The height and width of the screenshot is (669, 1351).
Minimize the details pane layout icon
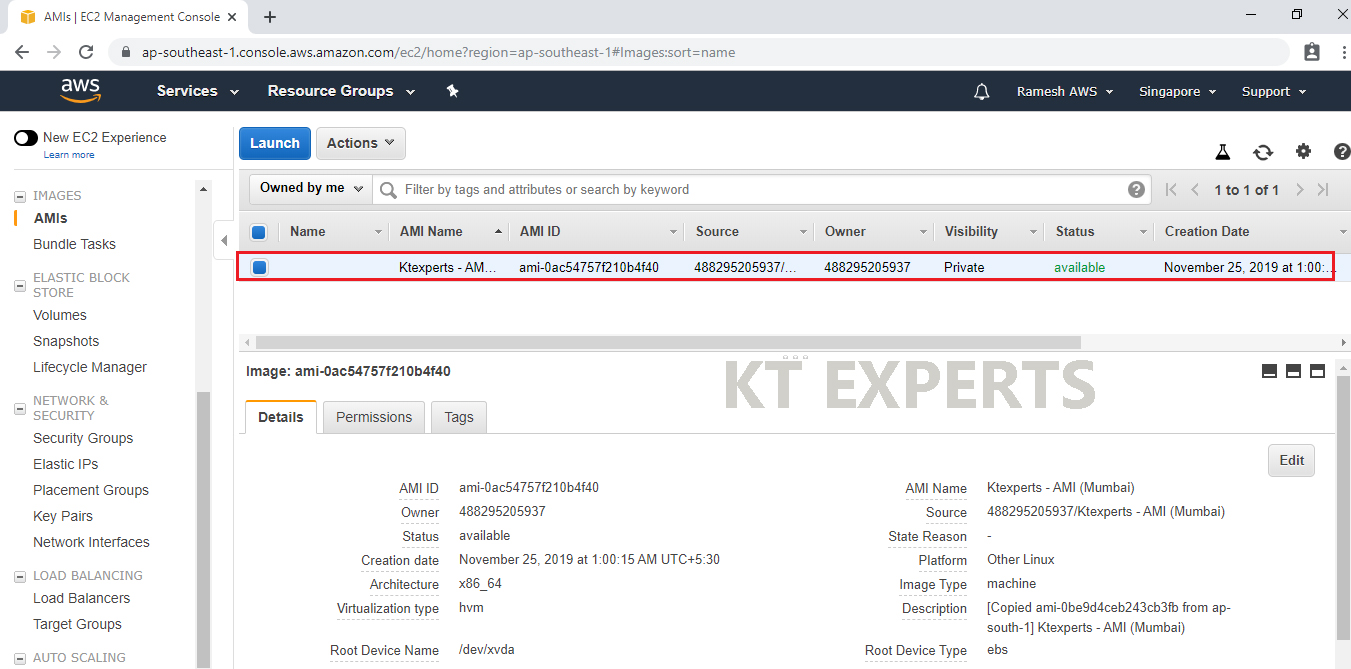(1269, 371)
